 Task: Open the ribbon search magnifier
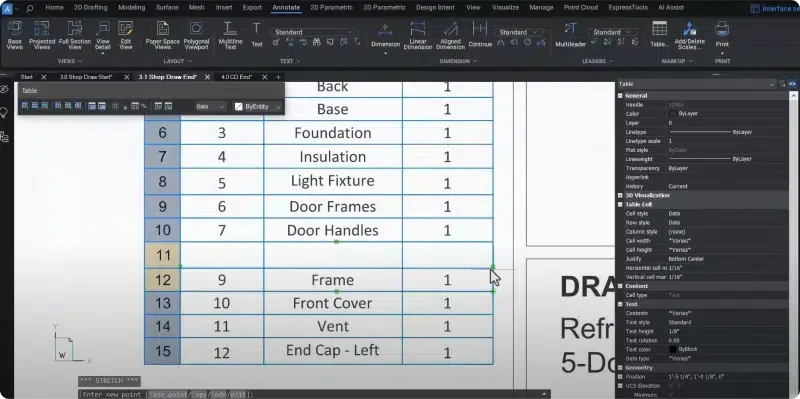[x=30, y=8]
